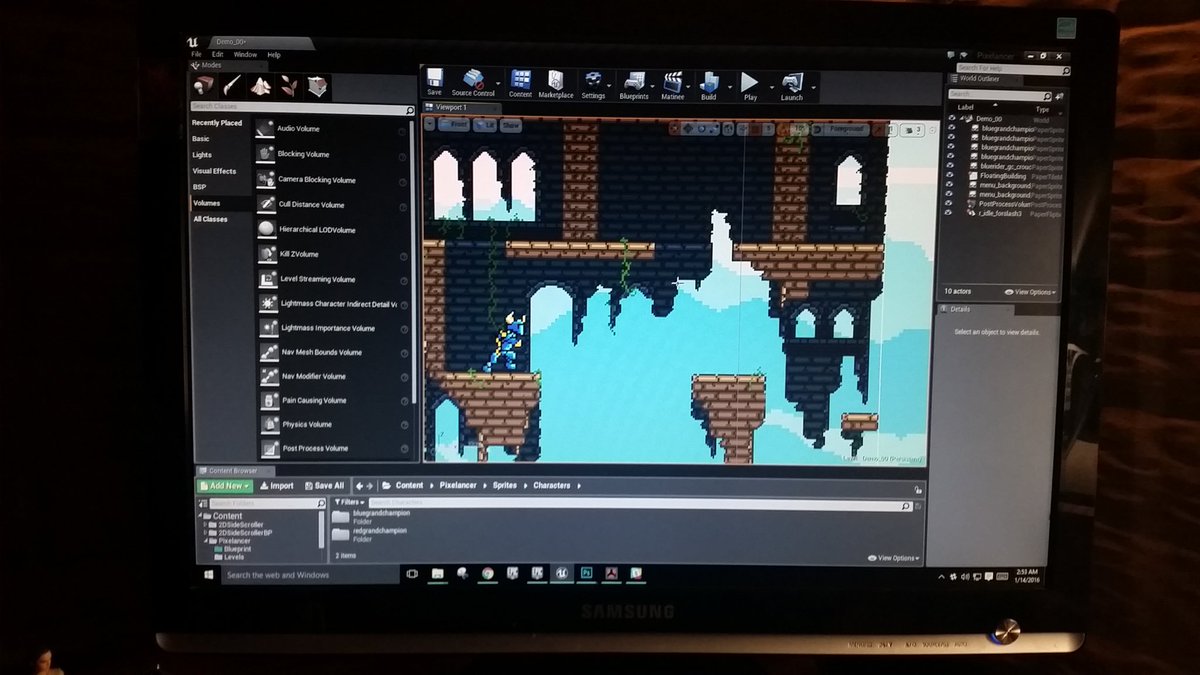Image resolution: width=1200 pixels, height=675 pixels.
Task: Click the Unreal Engine taskbar icon
Action: click(561, 574)
